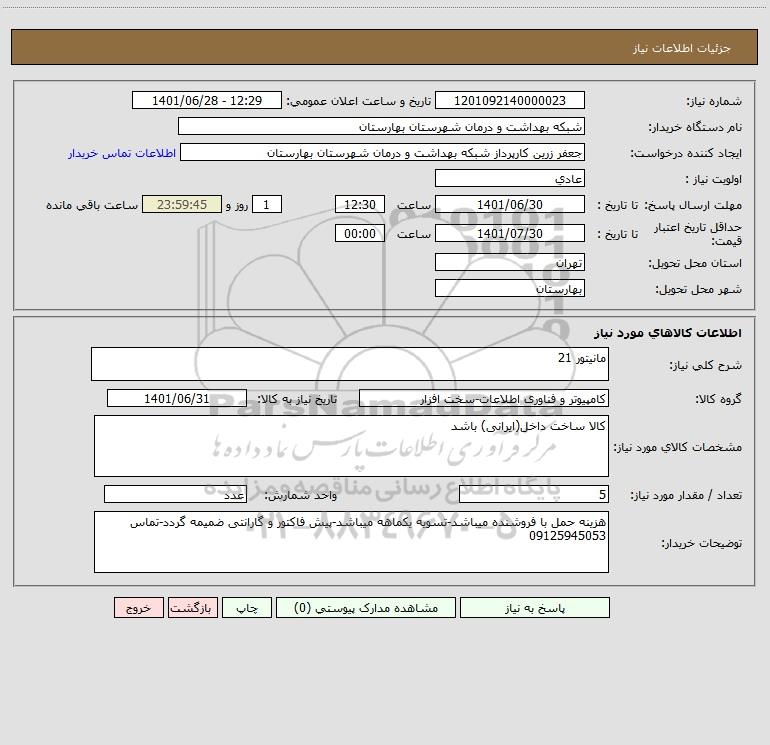The height and width of the screenshot is (745, 770).
Task: Click the مشخصات کالای مورد نیاز label
Action: click(678, 447)
